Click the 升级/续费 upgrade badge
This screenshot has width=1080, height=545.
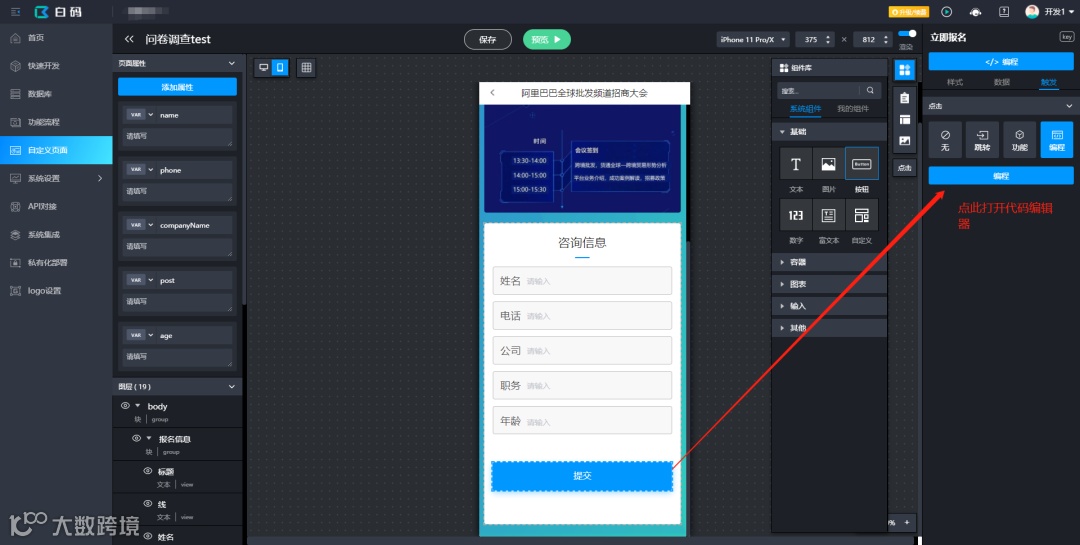pyautogui.click(x=908, y=12)
